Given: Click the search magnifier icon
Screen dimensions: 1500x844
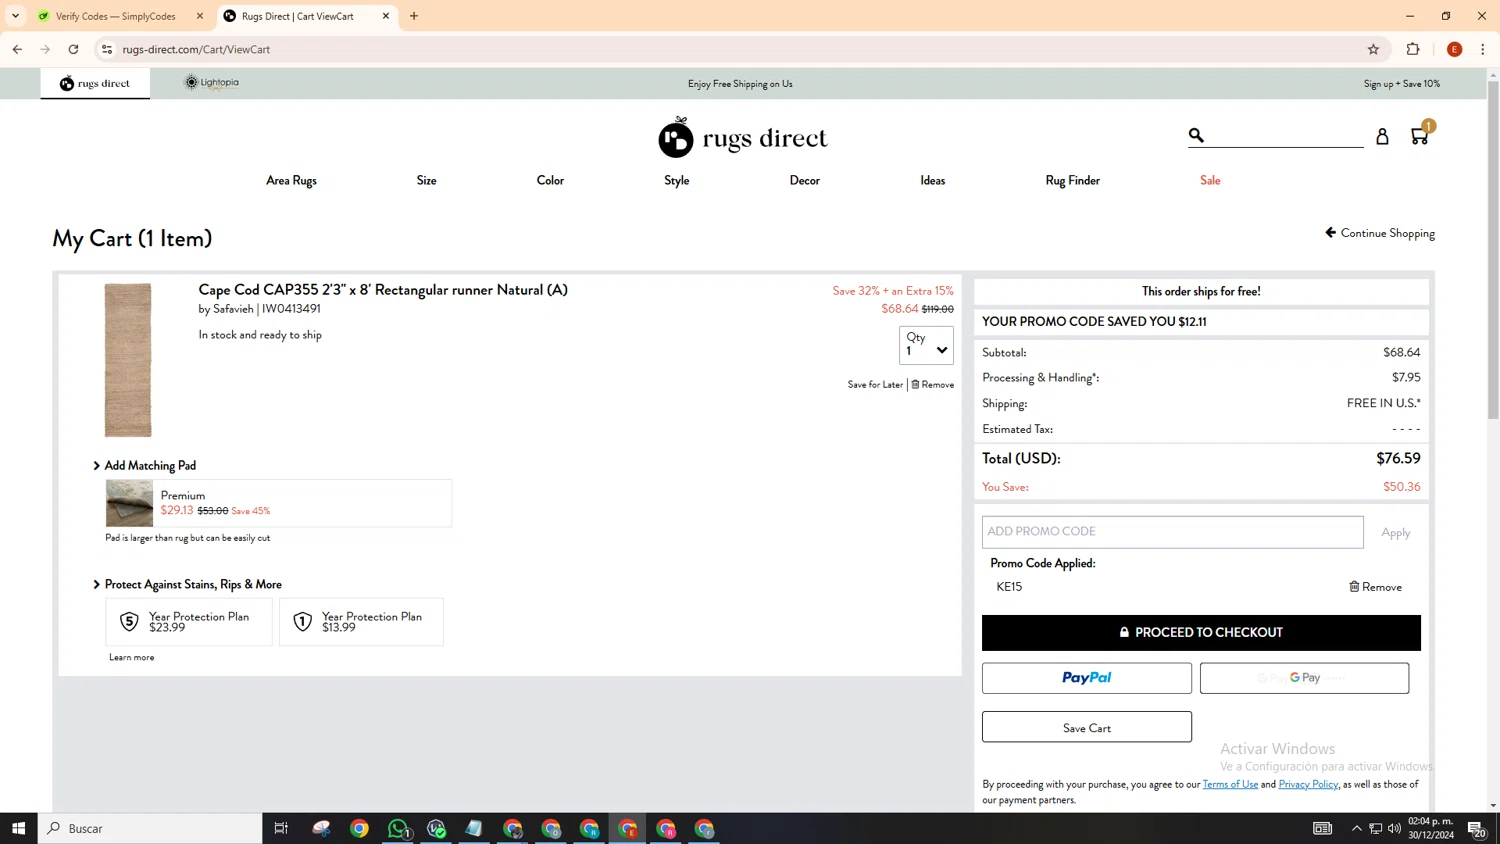Looking at the screenshot, I should click(1196, 135).
